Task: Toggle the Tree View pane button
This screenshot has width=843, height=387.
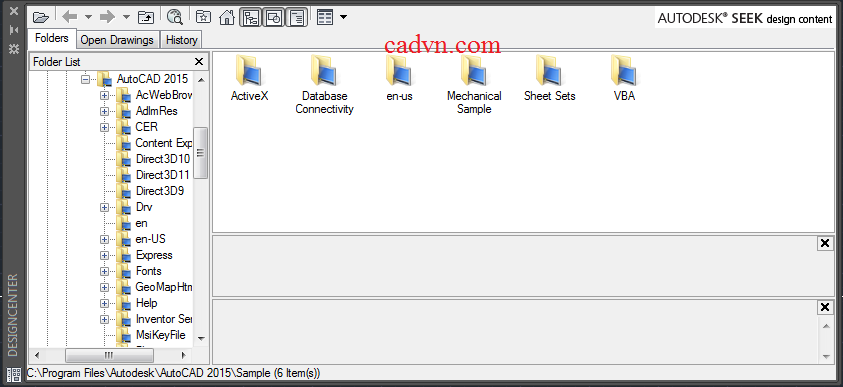Action: coord(251,17)
